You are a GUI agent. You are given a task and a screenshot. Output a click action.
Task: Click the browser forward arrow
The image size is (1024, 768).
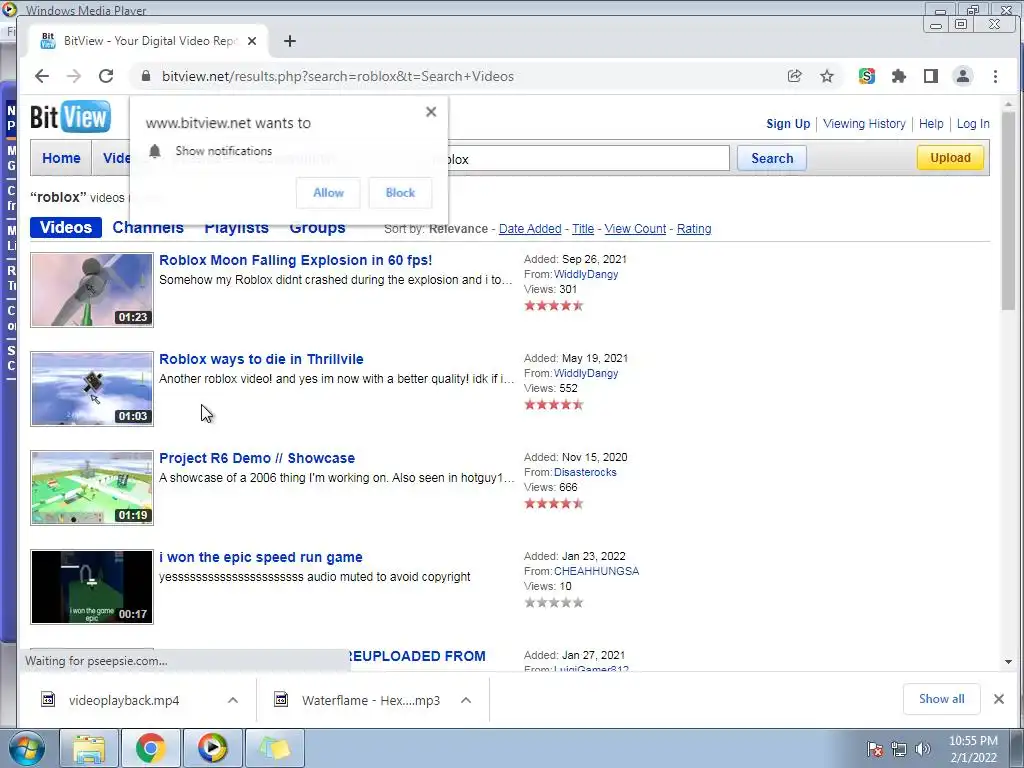click(74, 76)
